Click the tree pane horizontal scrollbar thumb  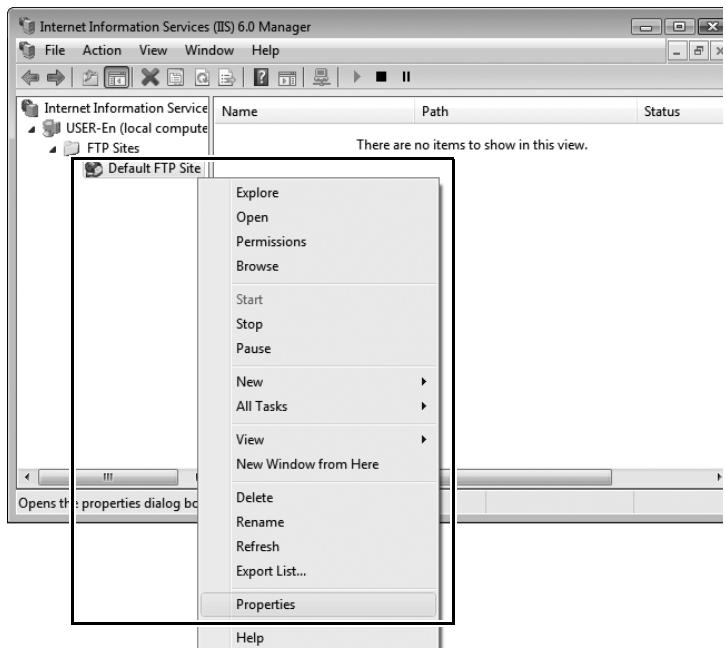[108, 477]
